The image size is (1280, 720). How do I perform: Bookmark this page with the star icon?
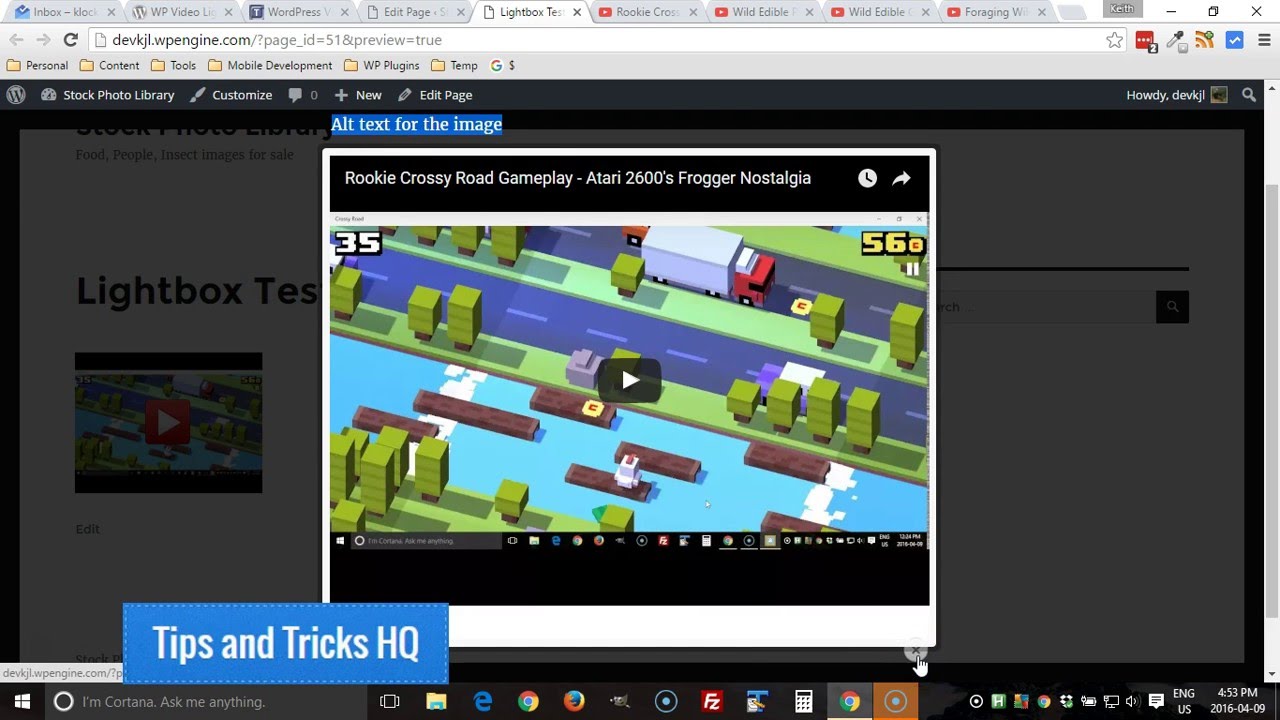1115,40
